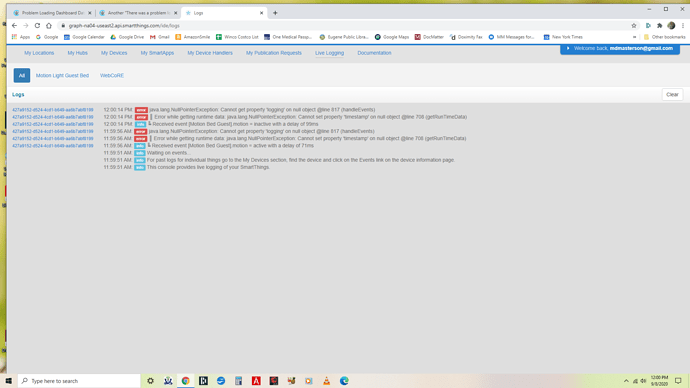
Task: Open My SmartApps page
Action: coord(157,53)
